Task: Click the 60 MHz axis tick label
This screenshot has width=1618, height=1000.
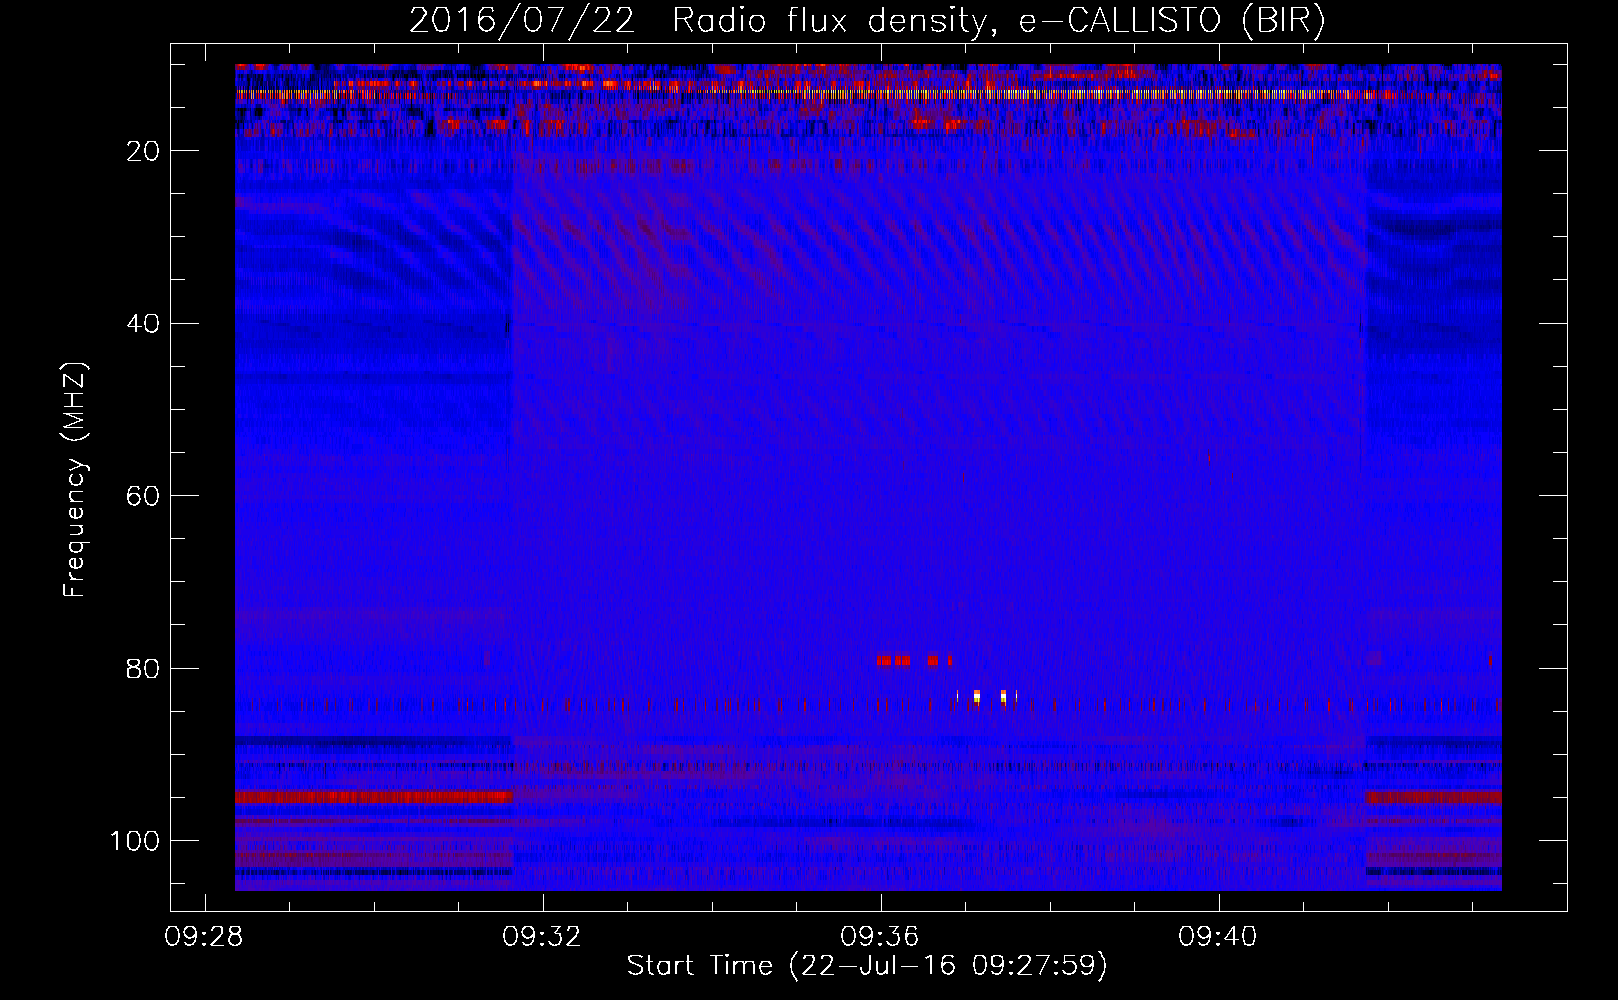Action: tap(143, 496)
